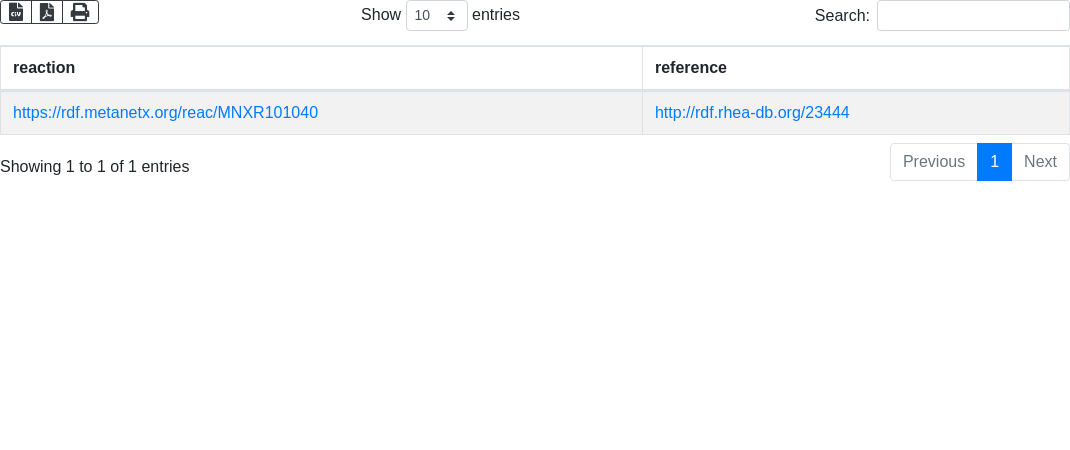Export the table as PDF
Viewport: 1070px width, 450px height.
point(47,12)
